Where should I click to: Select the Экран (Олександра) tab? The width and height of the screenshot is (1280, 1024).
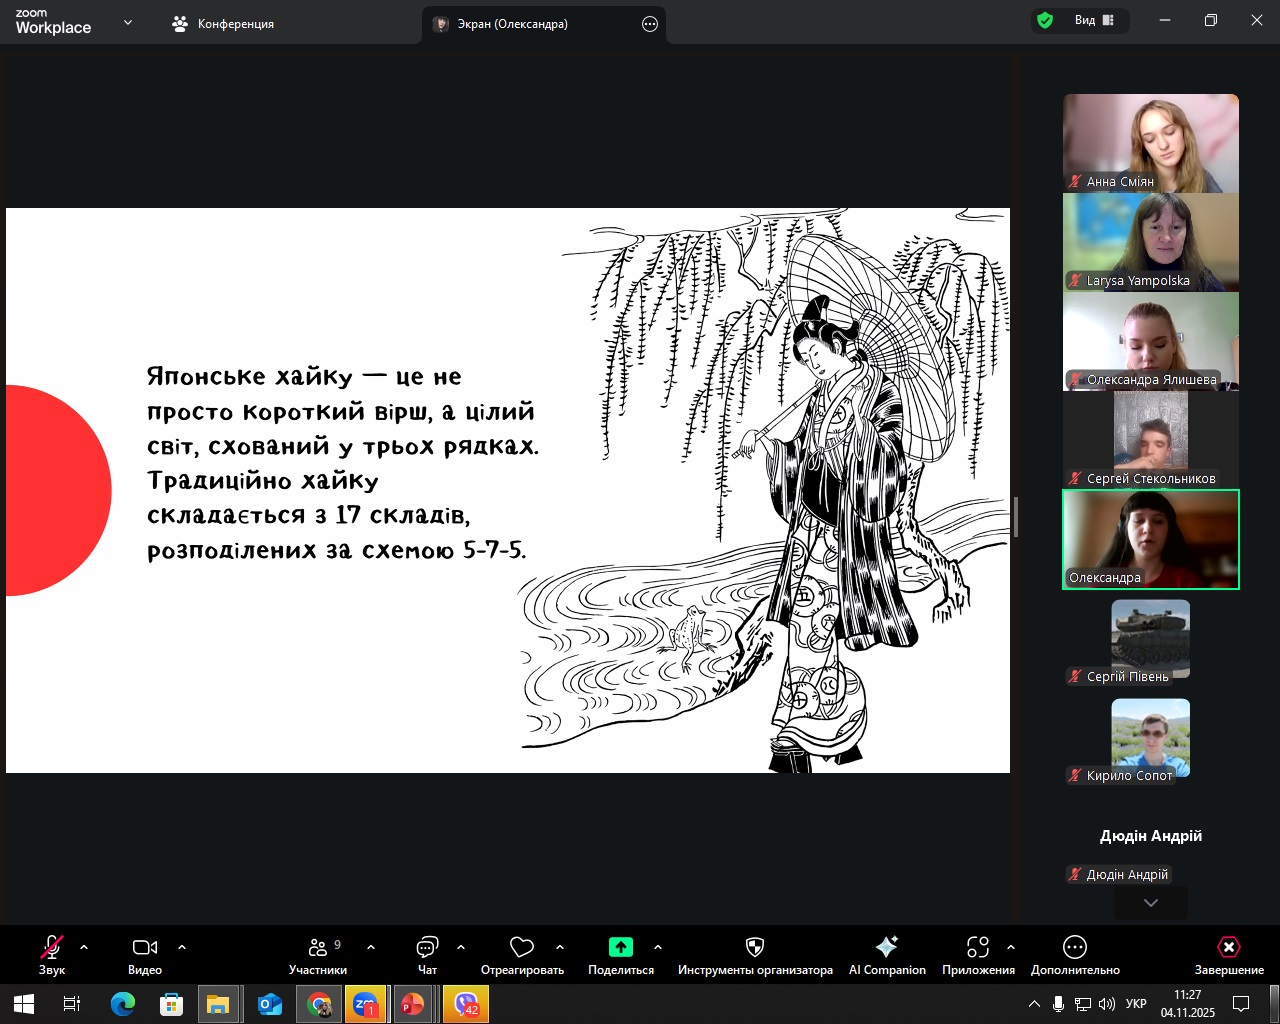[x=512, y=24]
